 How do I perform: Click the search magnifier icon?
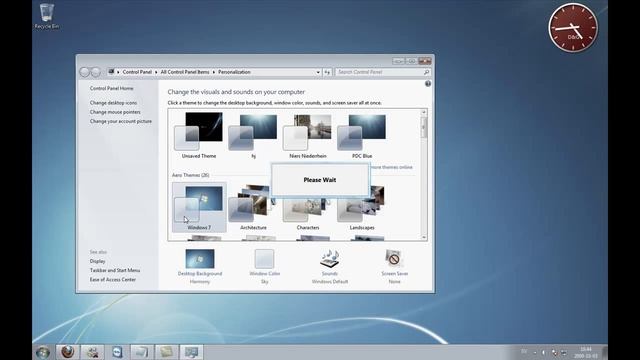click(426, 72)
